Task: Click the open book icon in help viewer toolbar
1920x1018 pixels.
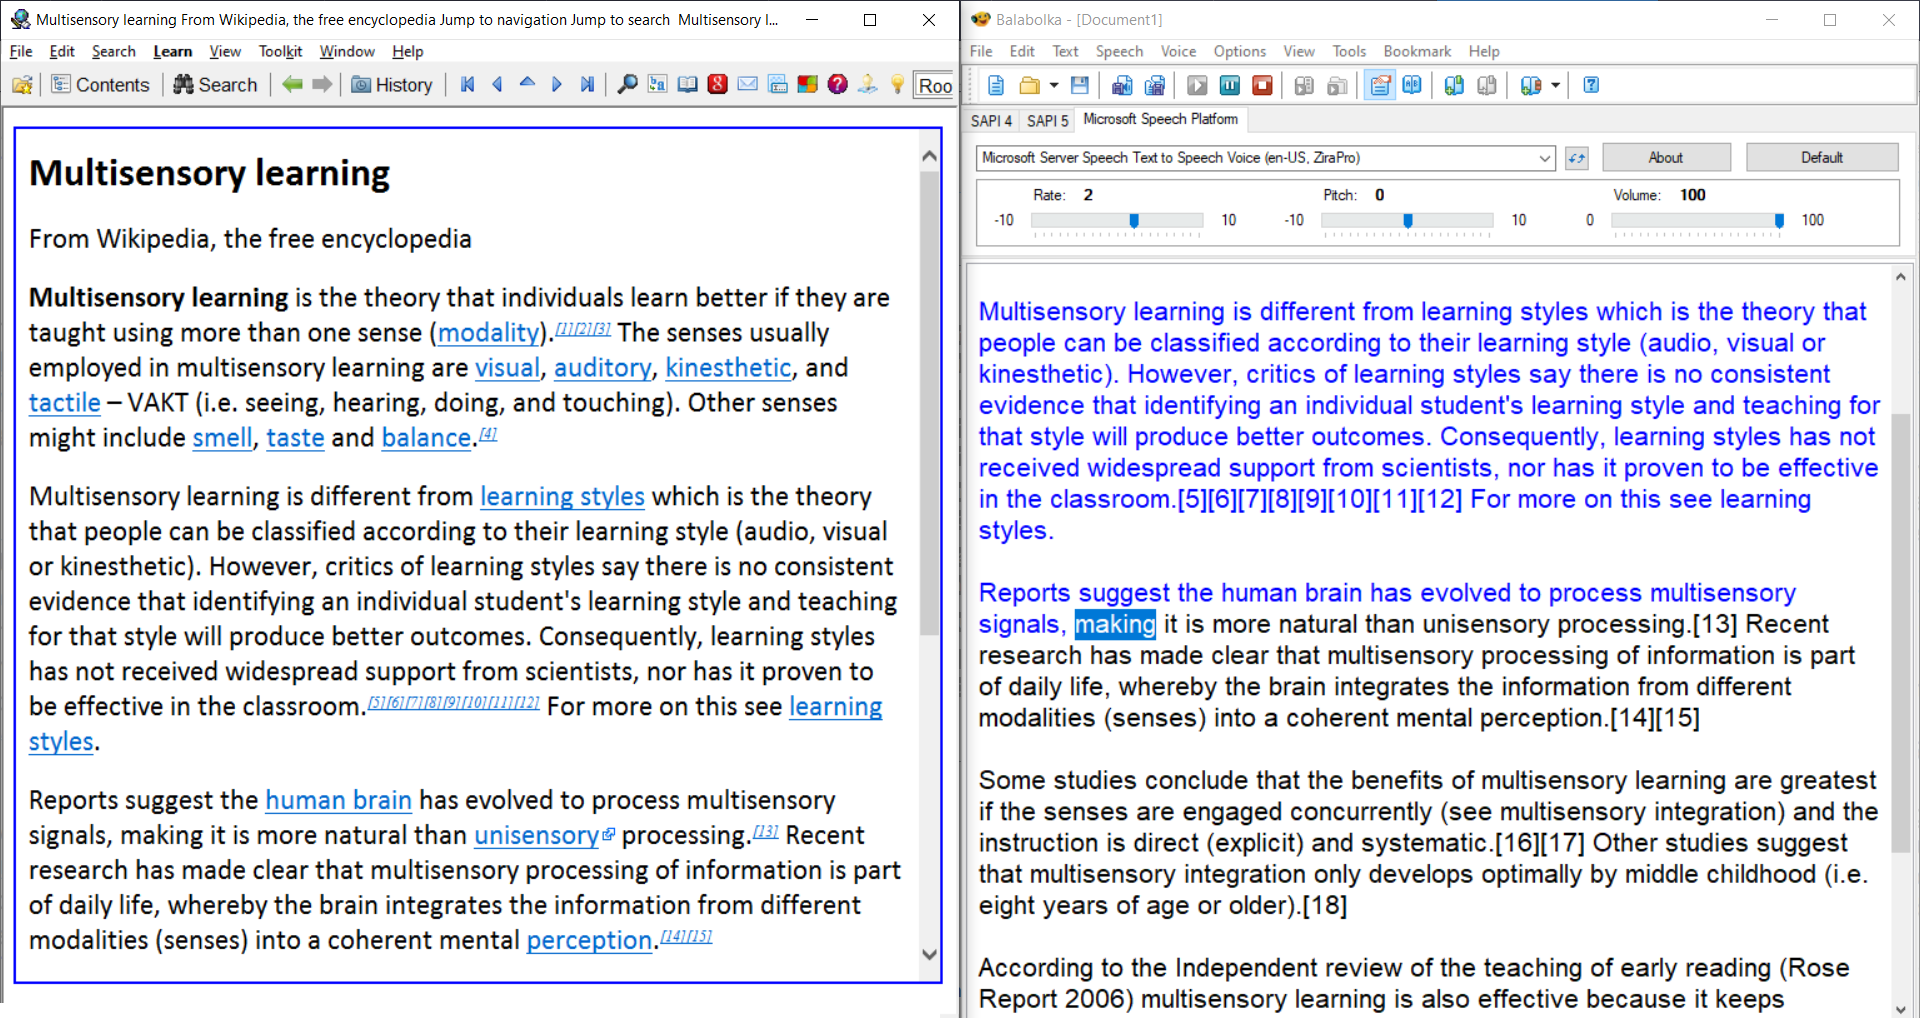Action: click(687, 85)
